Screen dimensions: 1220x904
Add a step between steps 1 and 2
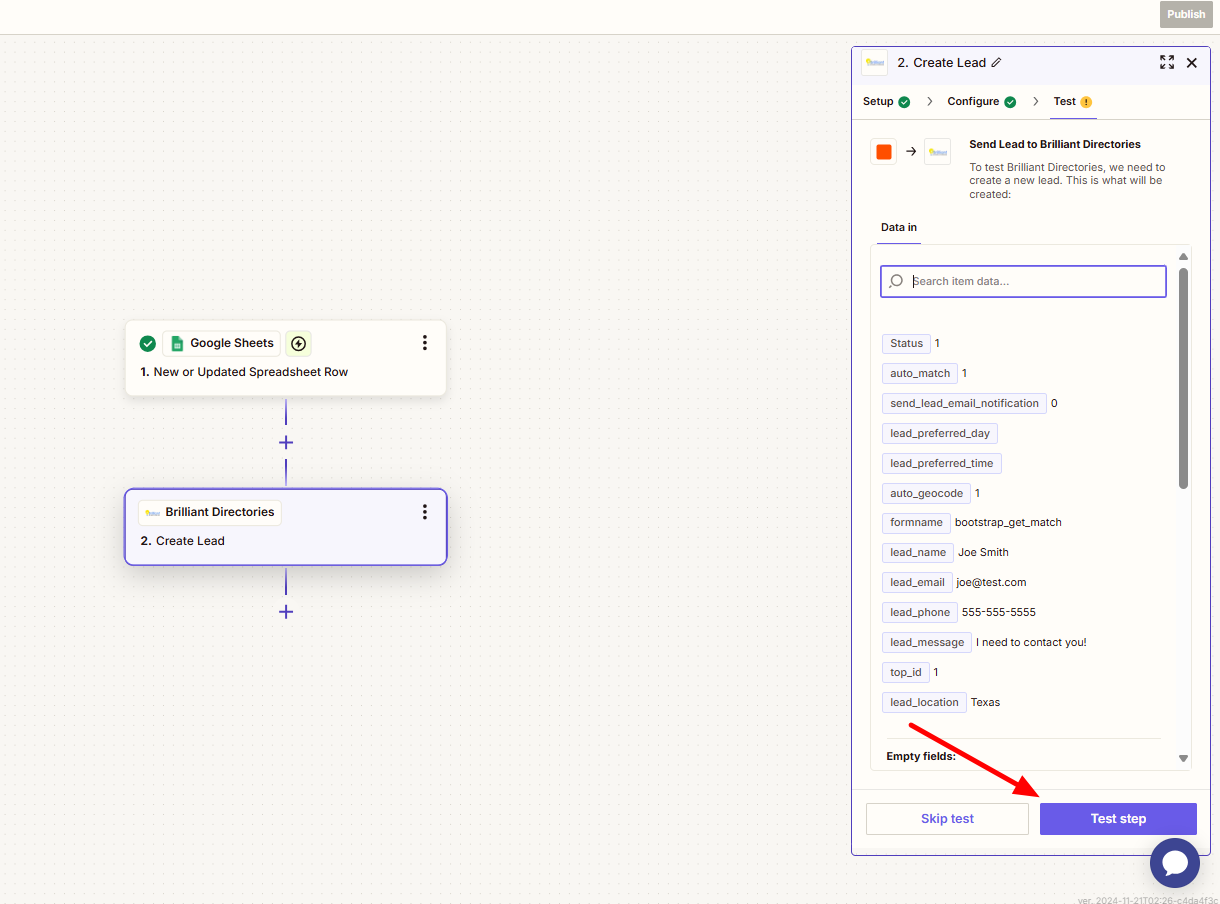286,442
